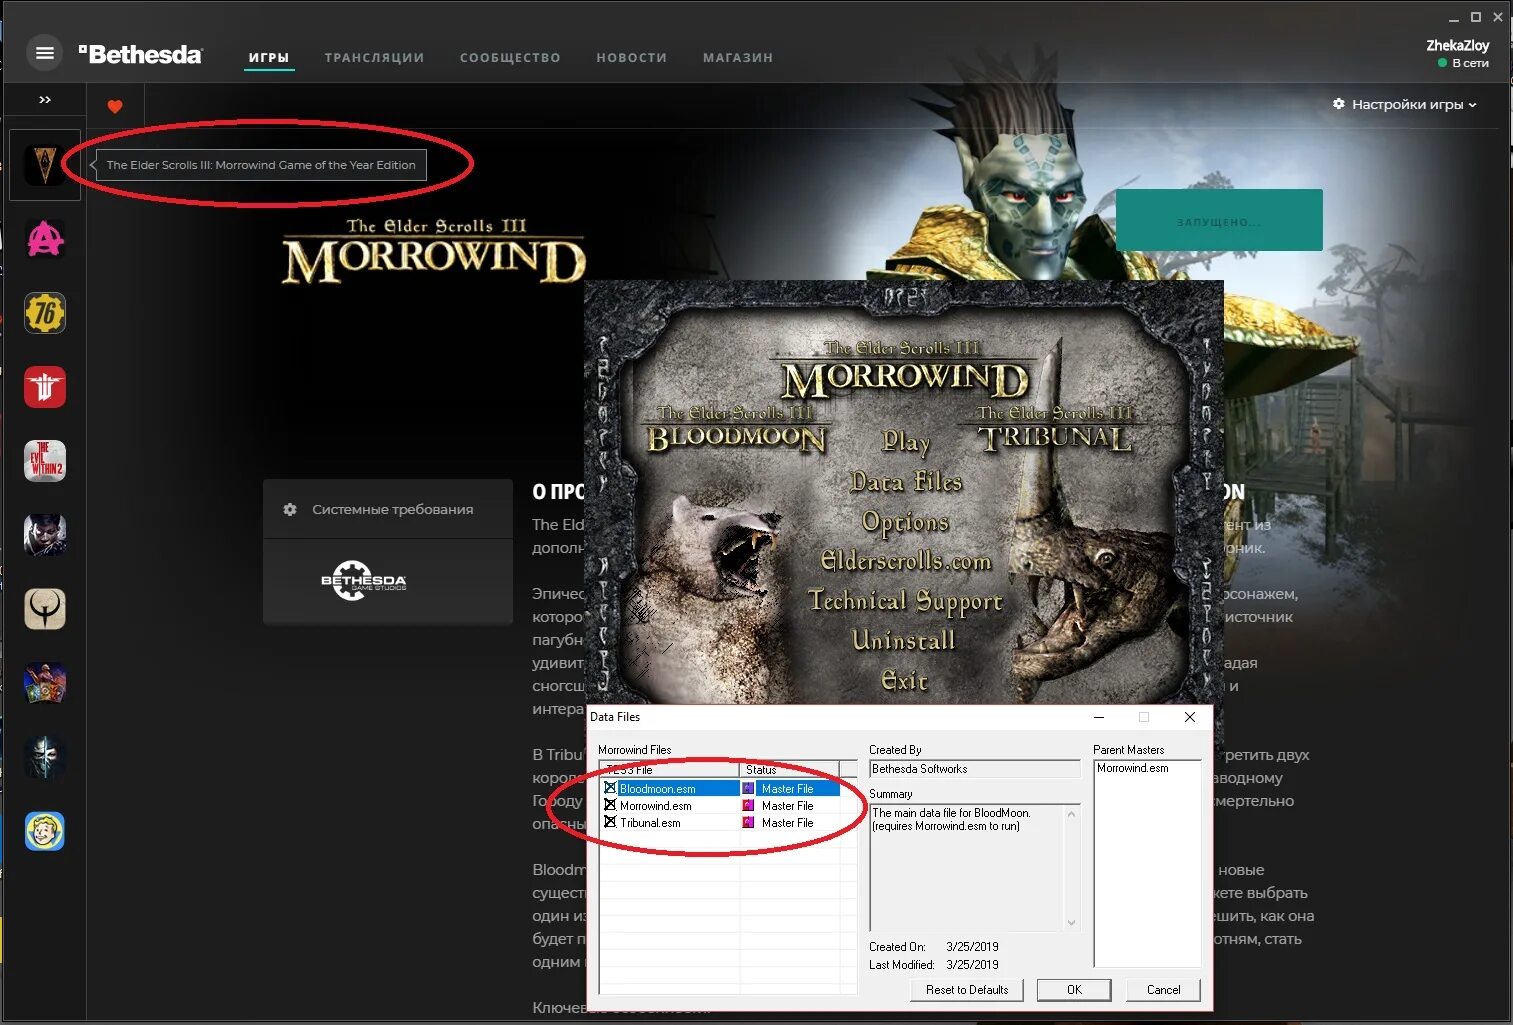Click Play in Morrowind launcher
1513x1025 pixels.
click(x=906, y=441)
